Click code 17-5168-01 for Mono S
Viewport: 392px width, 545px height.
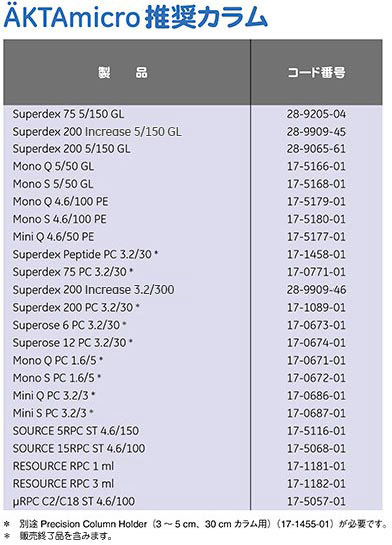(x=316, y=184)
